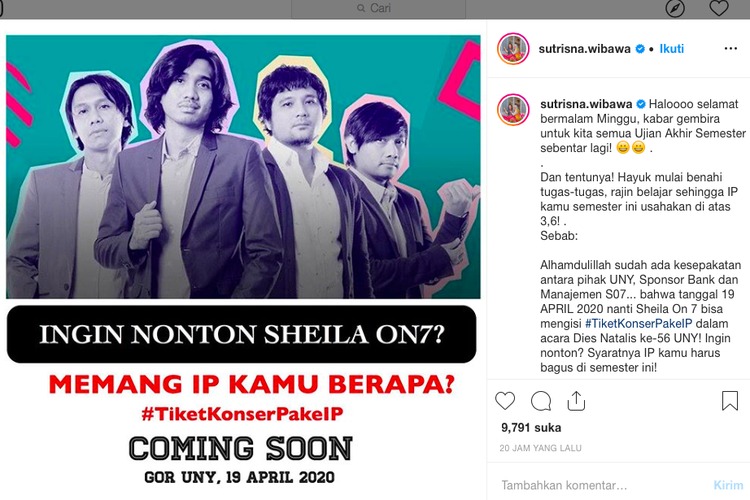Open the three-dot more options menu
The width and height of the screenshot is (750, 500).
click(730, 48)
